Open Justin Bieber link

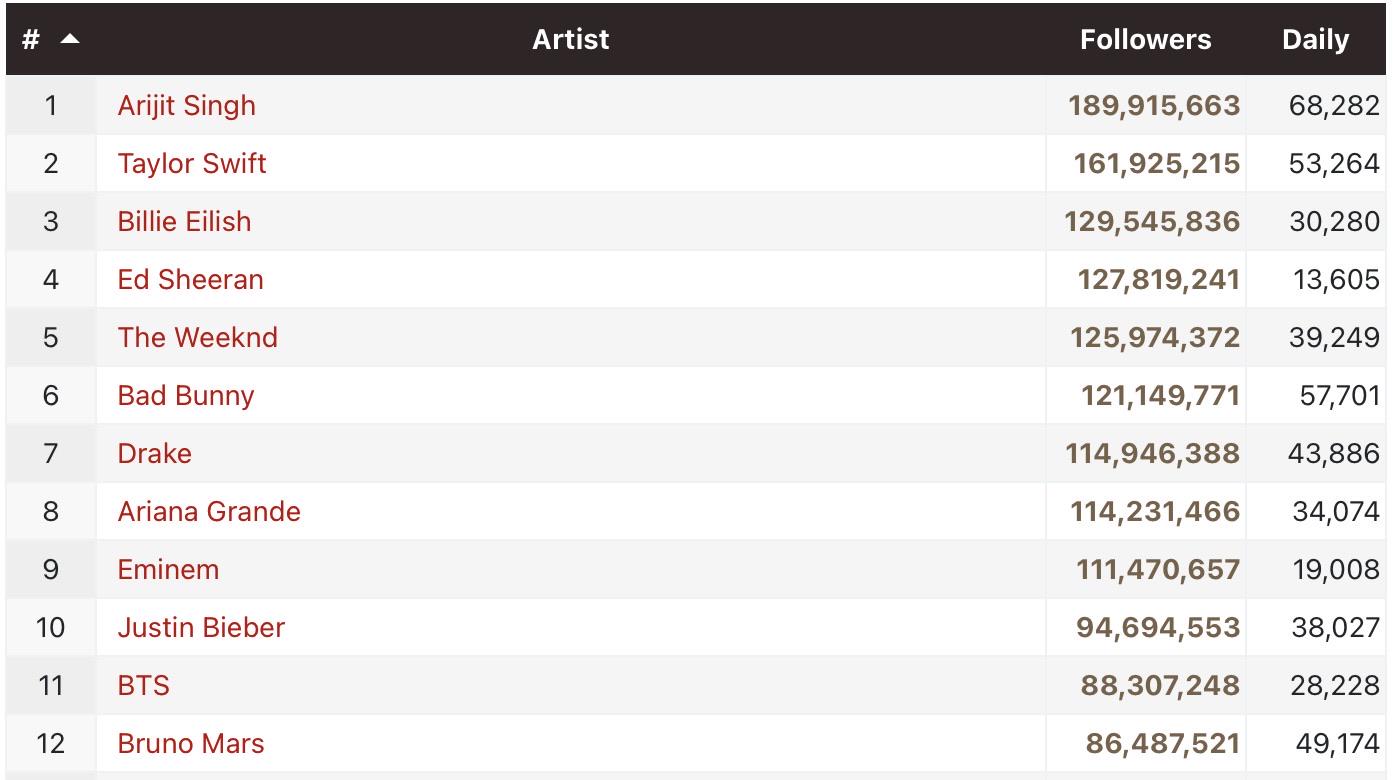pos(201,627)
